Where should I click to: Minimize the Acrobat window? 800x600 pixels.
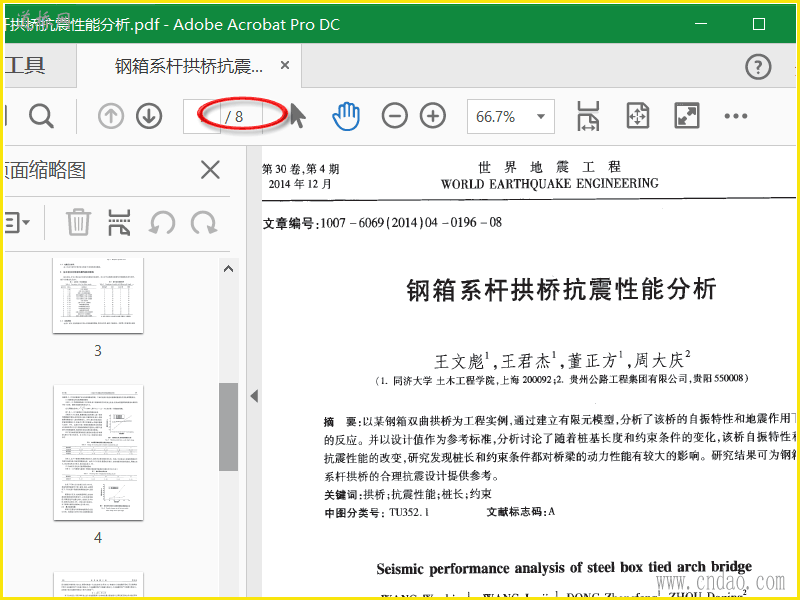tap(701, 24)
